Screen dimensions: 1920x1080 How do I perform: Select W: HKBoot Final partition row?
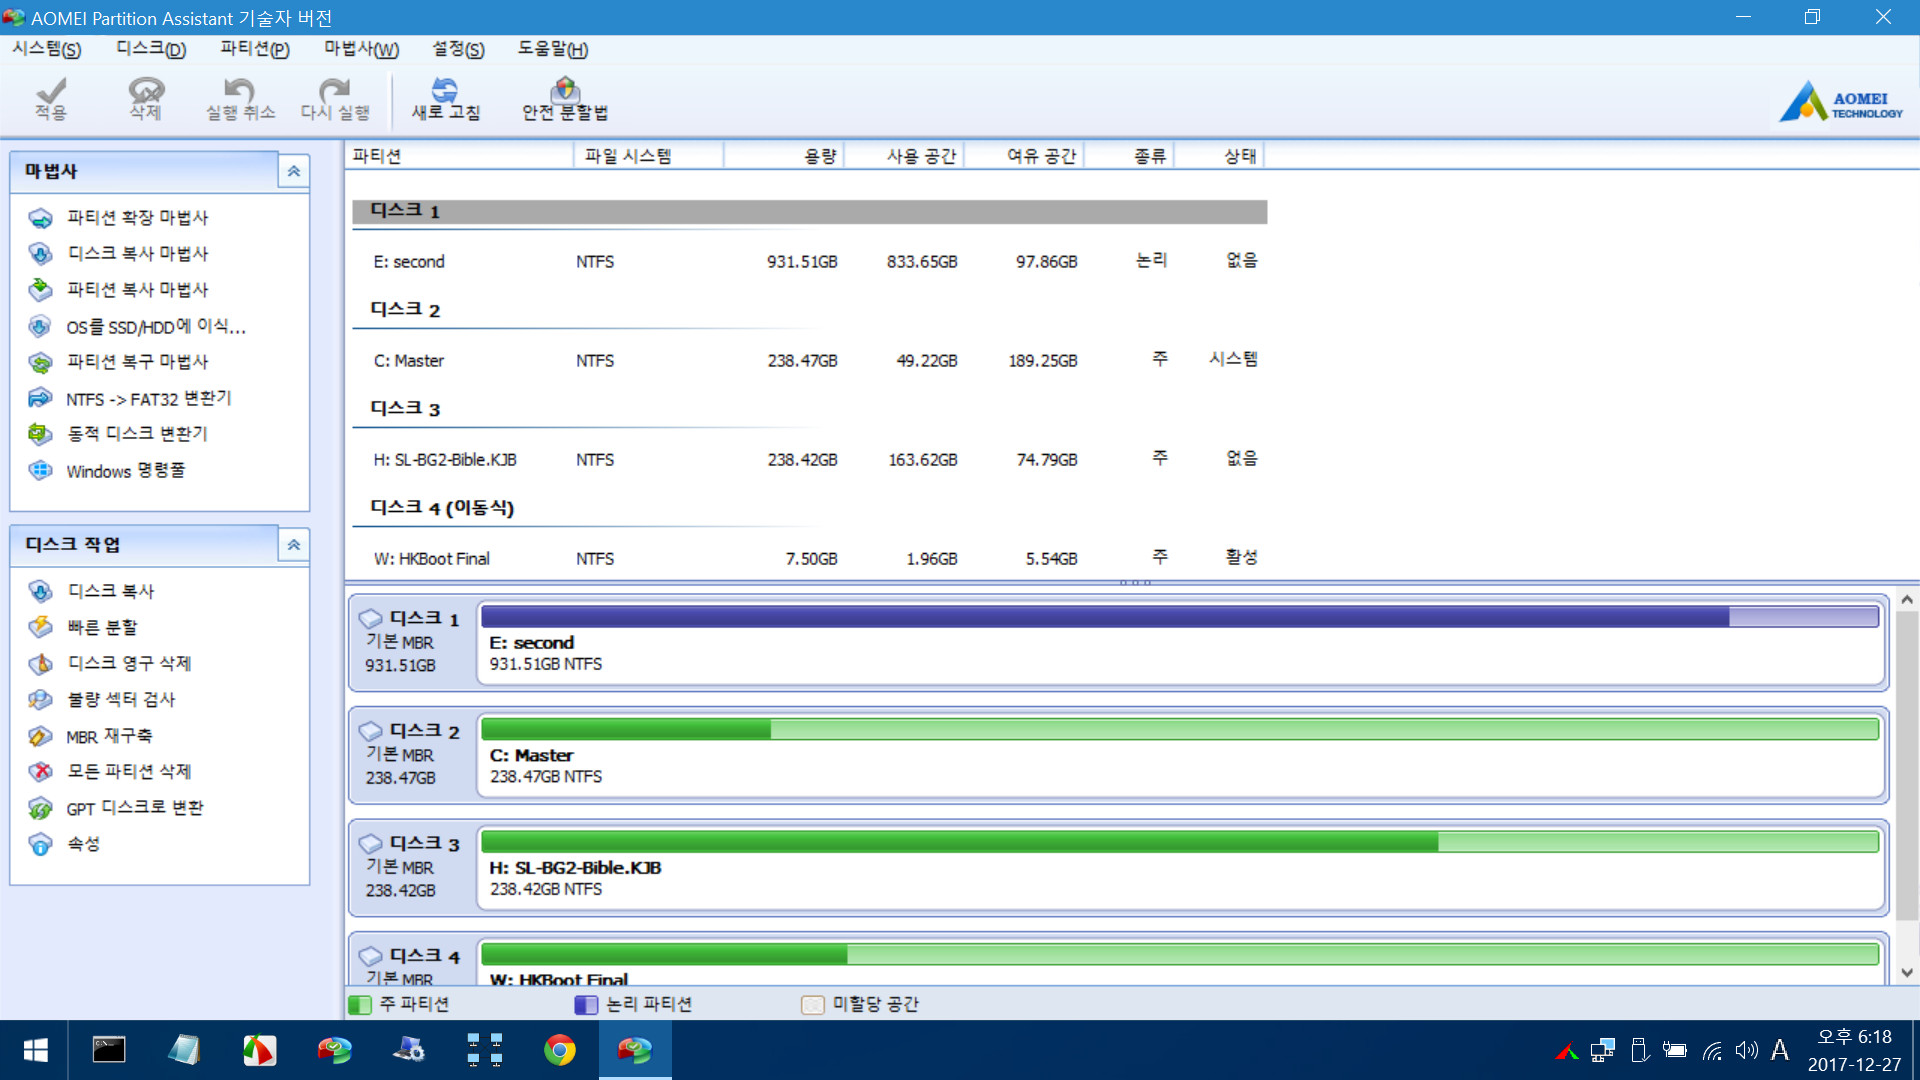pos(810,558)
